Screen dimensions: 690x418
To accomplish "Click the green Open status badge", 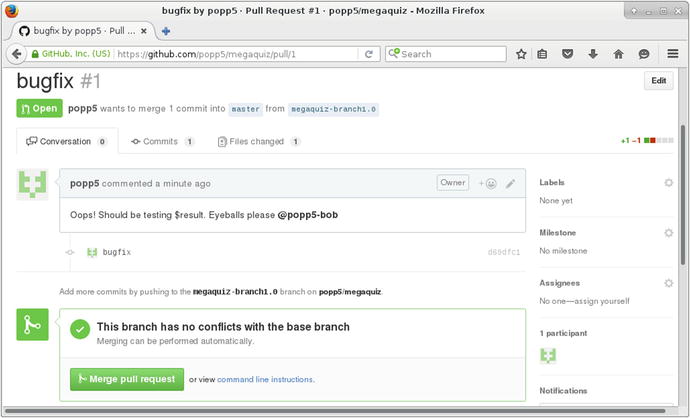I will (40, 108).
